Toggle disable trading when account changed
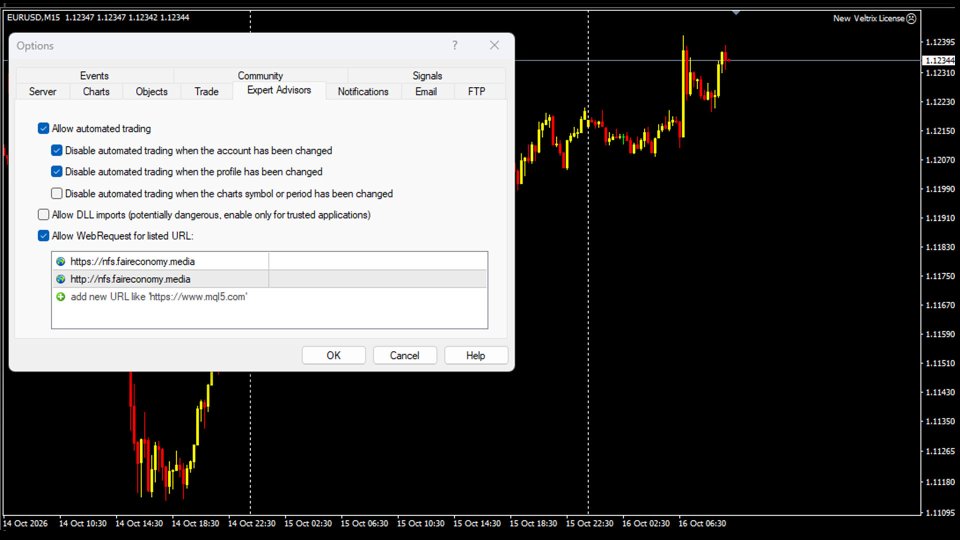960x540 pixels. coord(57,151)
